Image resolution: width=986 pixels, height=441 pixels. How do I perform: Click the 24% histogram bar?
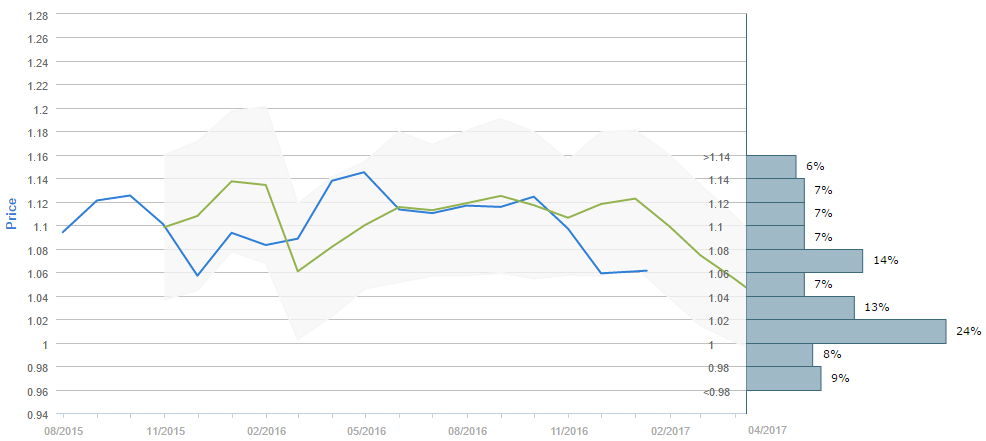(x=846, y=331)
